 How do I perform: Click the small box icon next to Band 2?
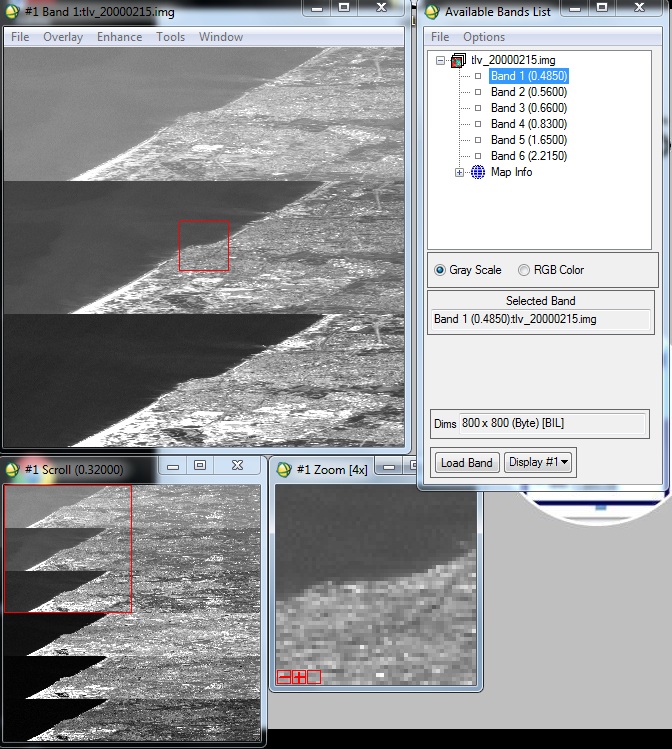478,92
